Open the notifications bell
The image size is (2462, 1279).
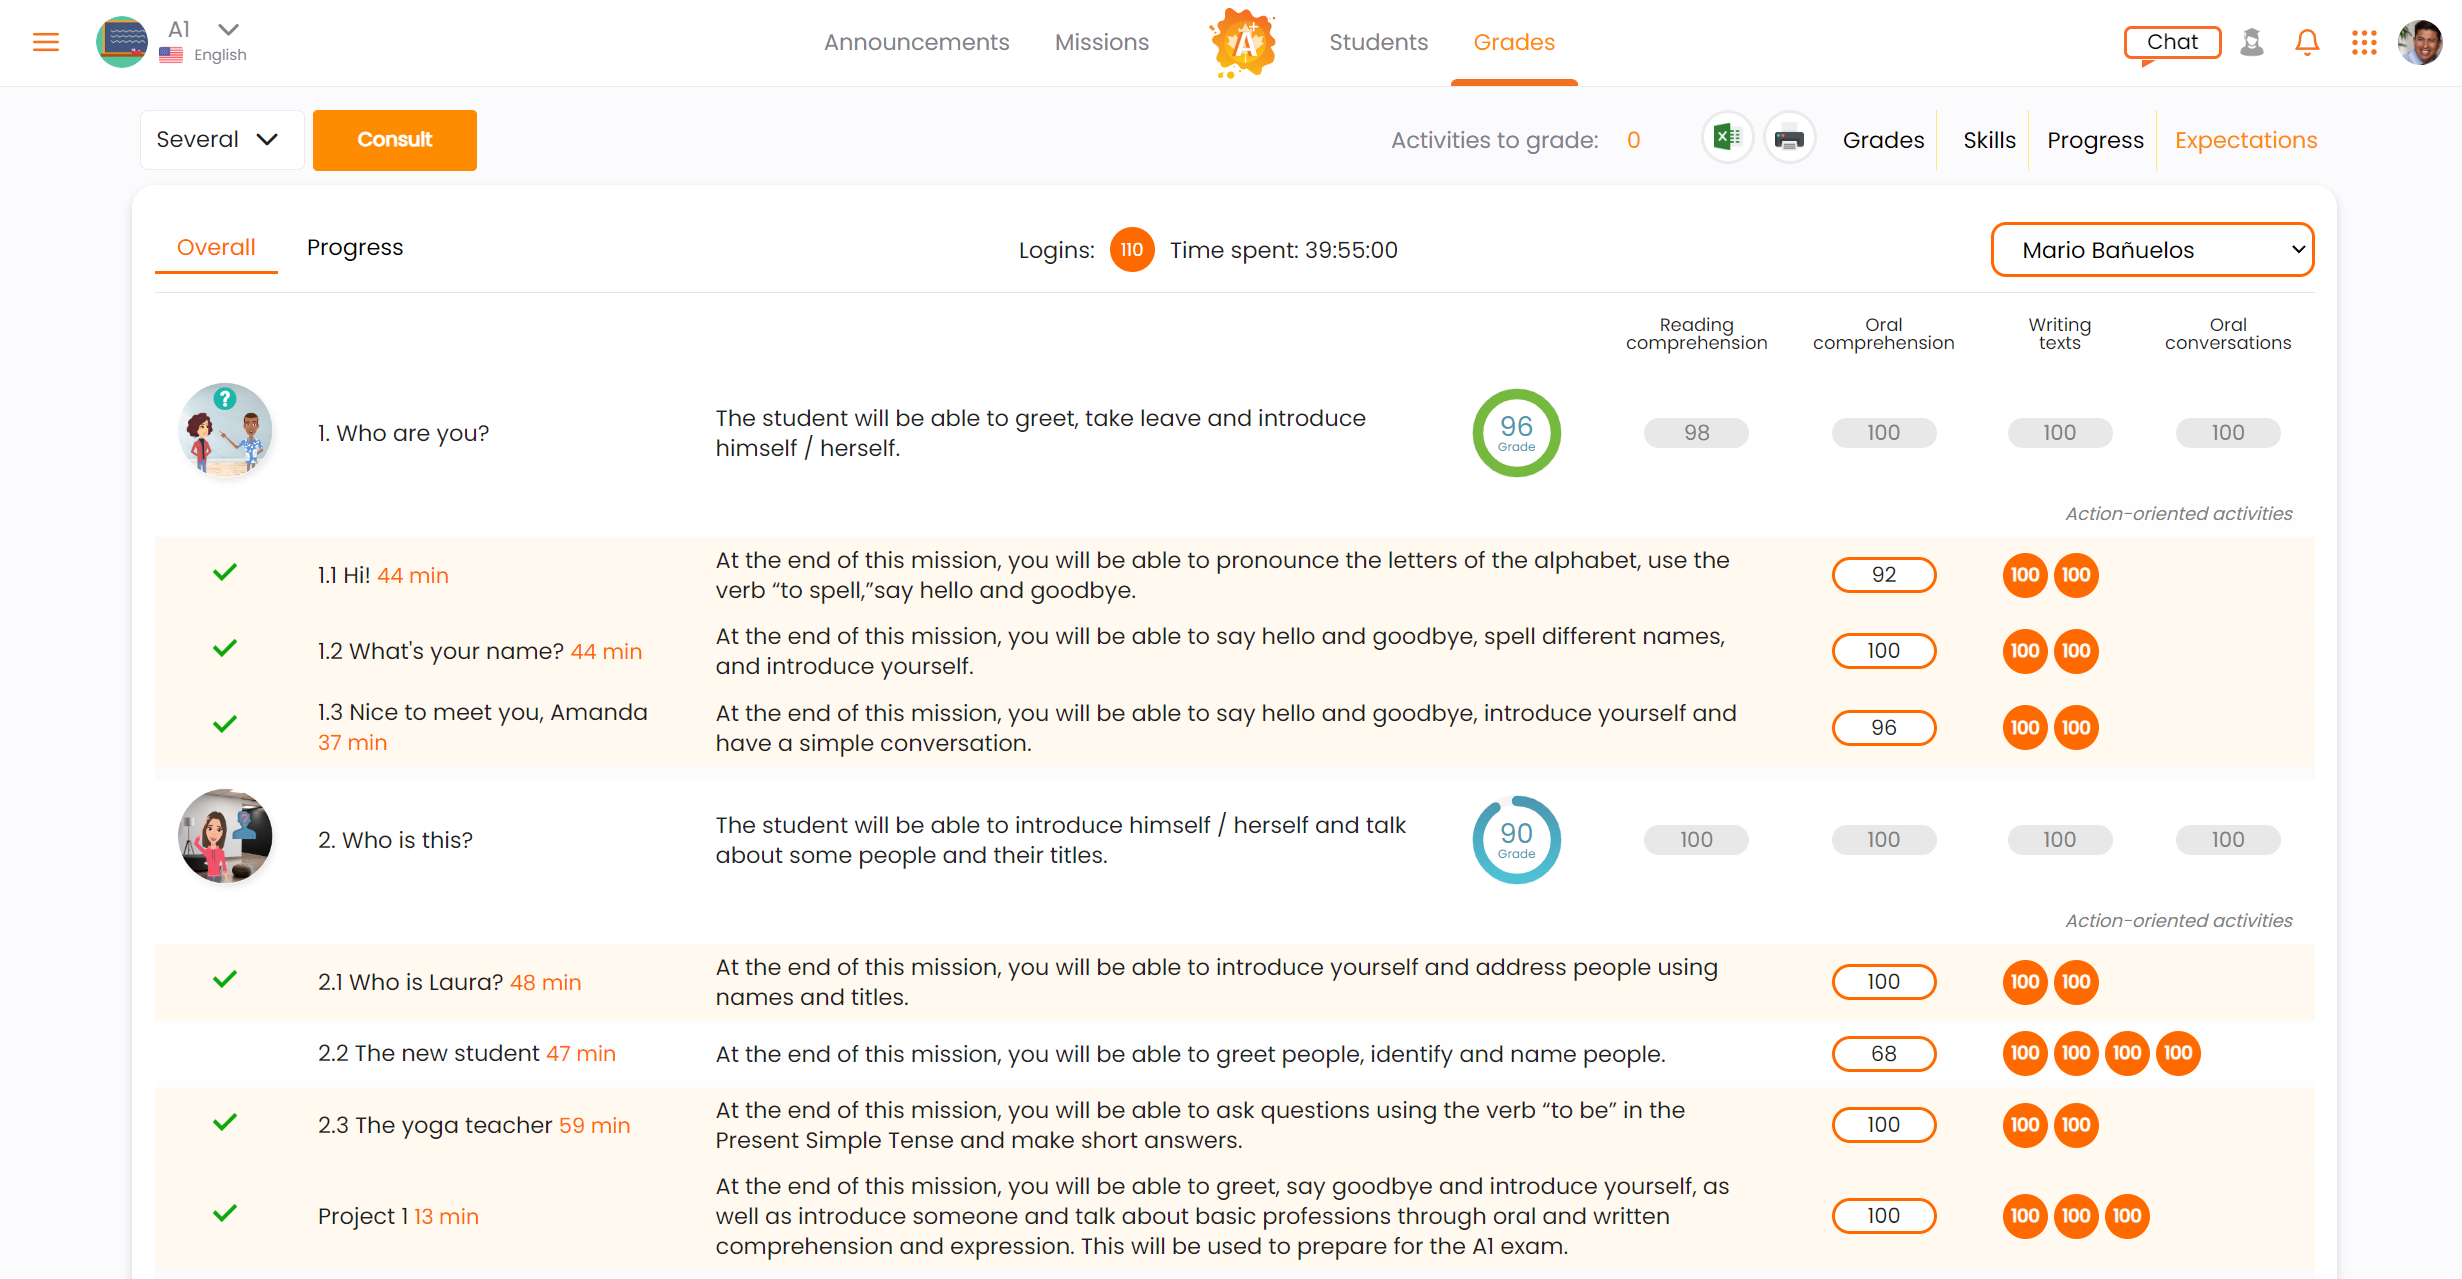click(2307, 42)
